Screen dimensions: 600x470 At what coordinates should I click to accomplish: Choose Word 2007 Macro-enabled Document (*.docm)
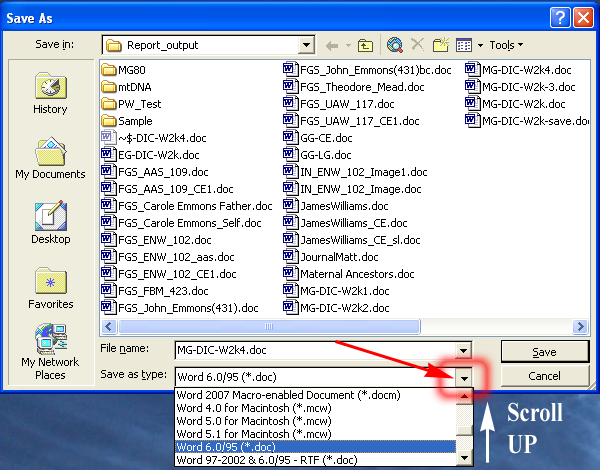[x=315, y=395]
